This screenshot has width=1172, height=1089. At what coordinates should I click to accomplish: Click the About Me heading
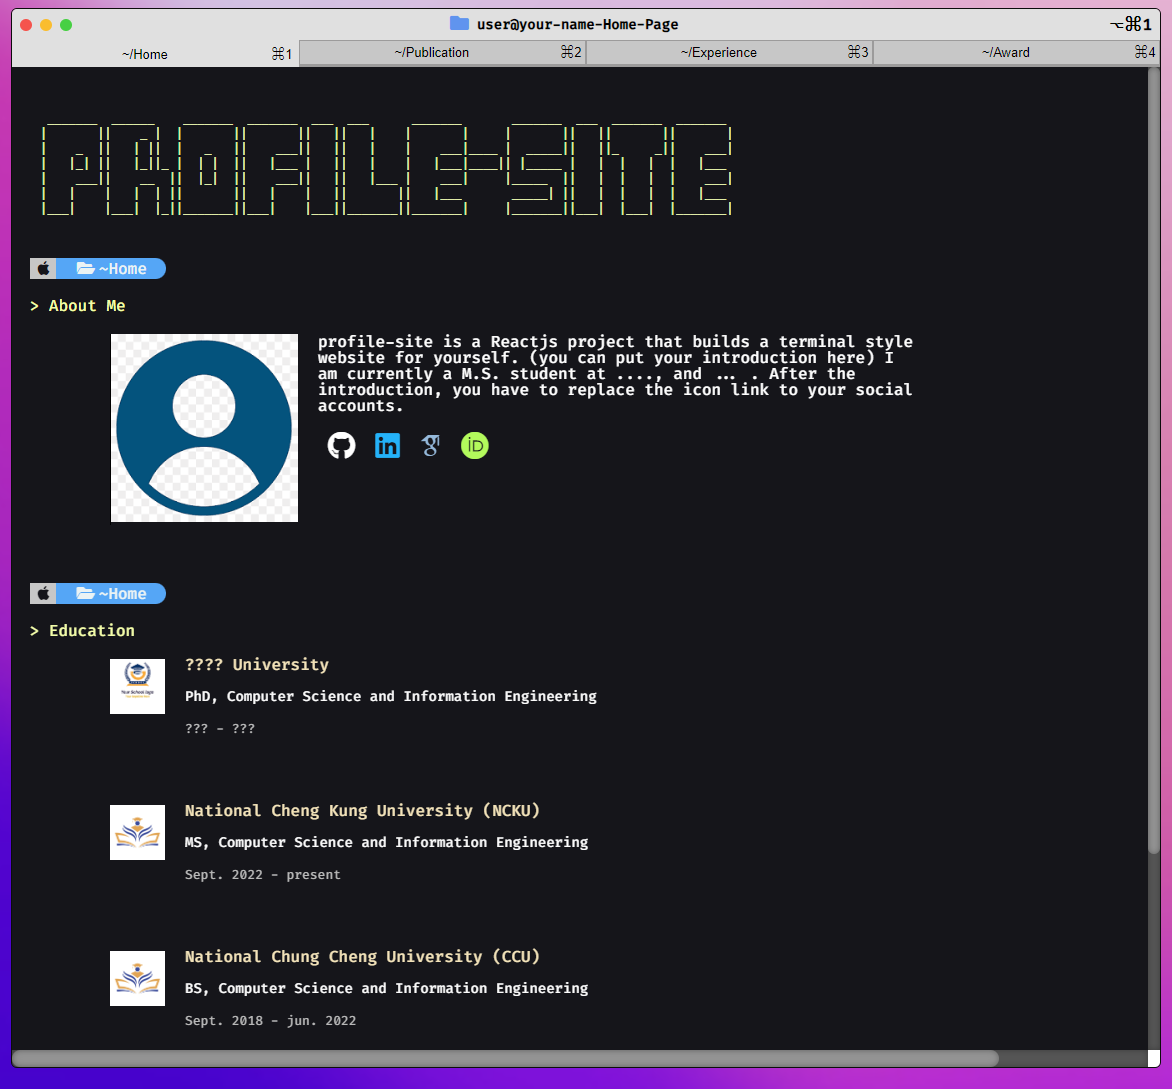pos(87,306)
